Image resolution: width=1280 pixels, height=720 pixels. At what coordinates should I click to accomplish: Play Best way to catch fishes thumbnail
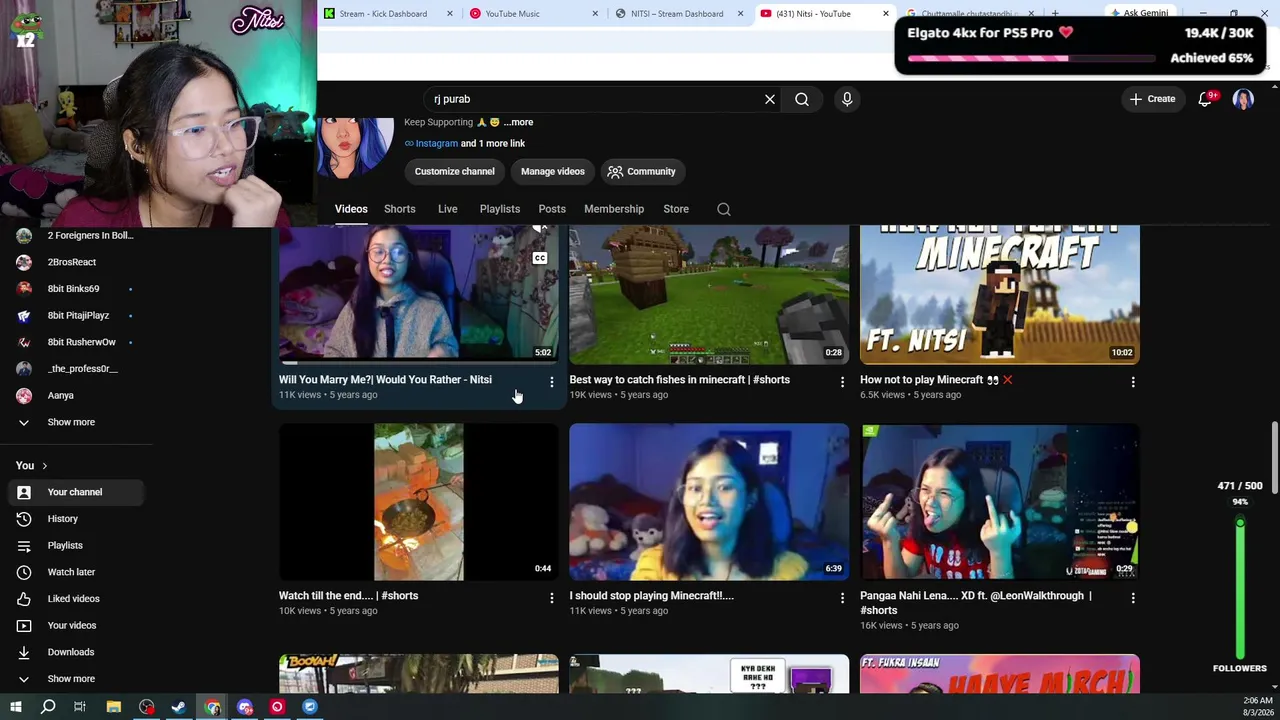coord(709,294)
